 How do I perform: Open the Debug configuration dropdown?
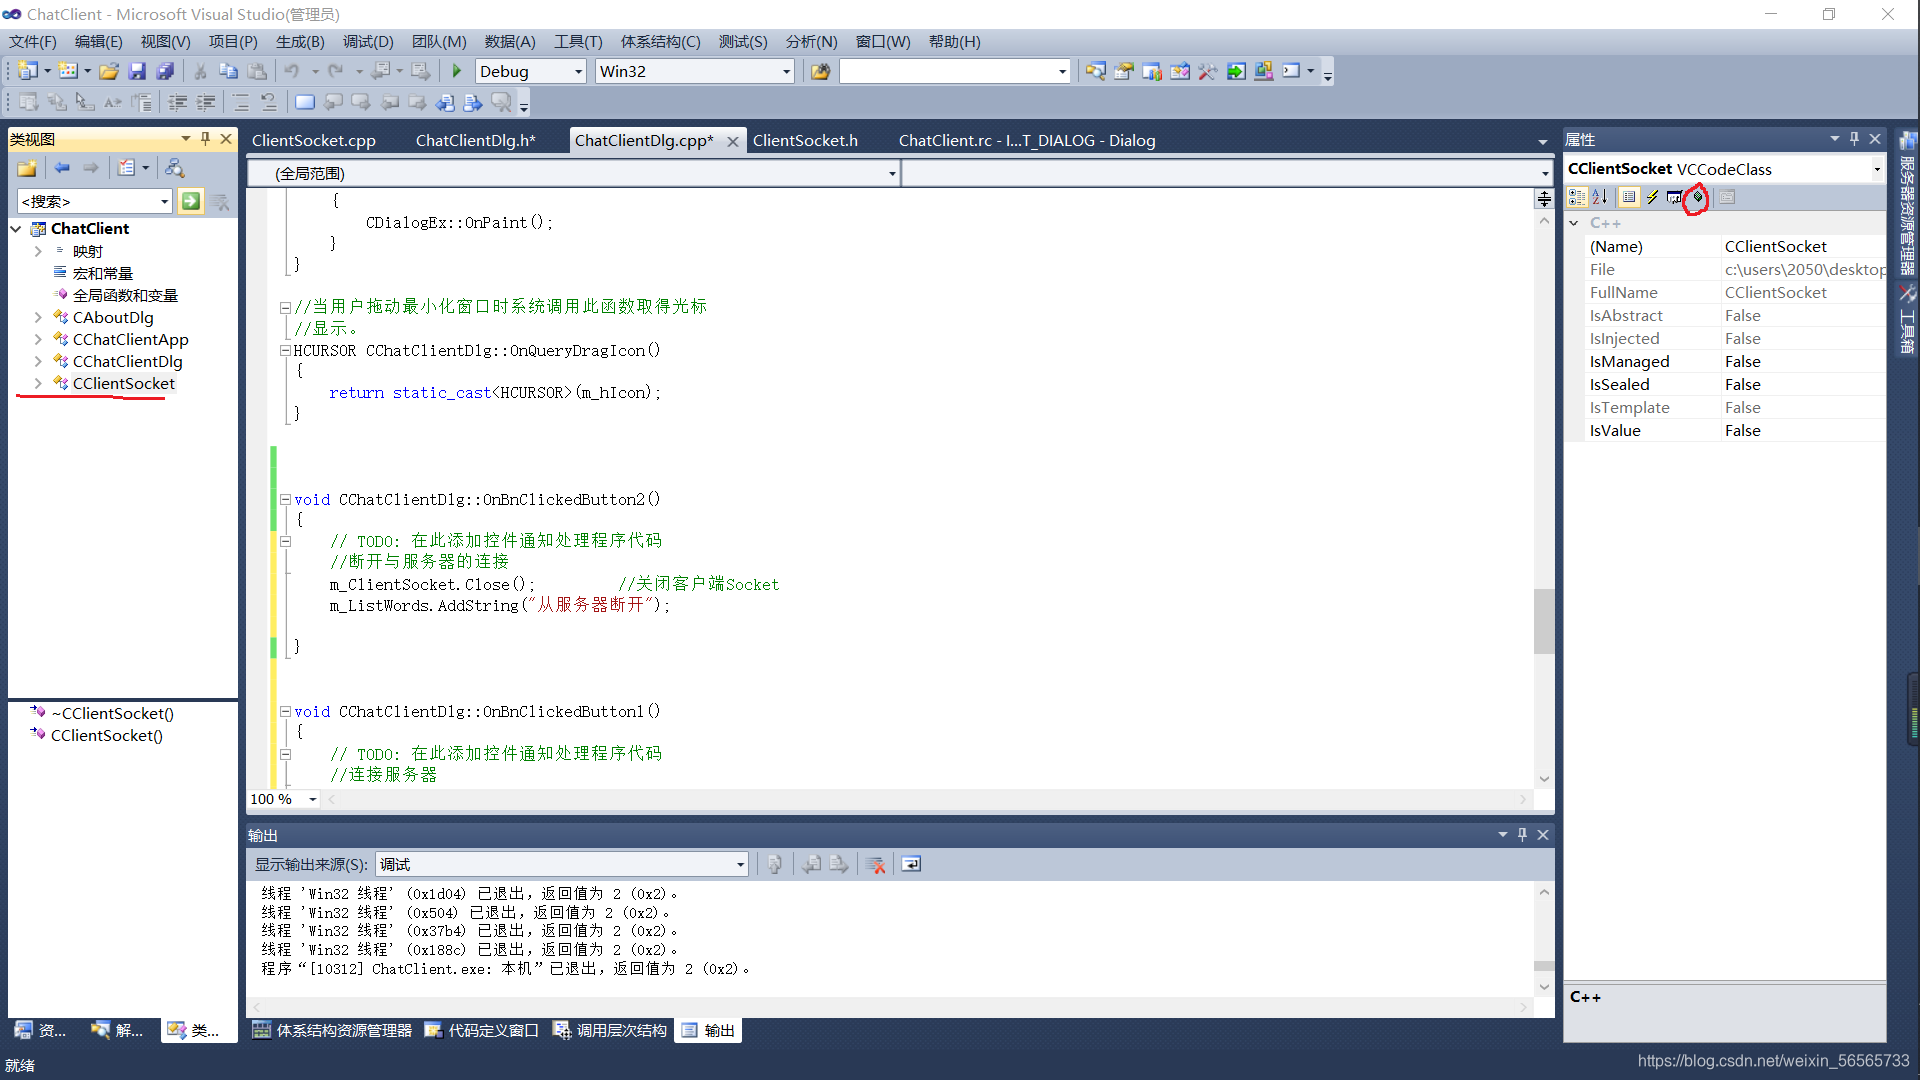[x=578, y=71]
